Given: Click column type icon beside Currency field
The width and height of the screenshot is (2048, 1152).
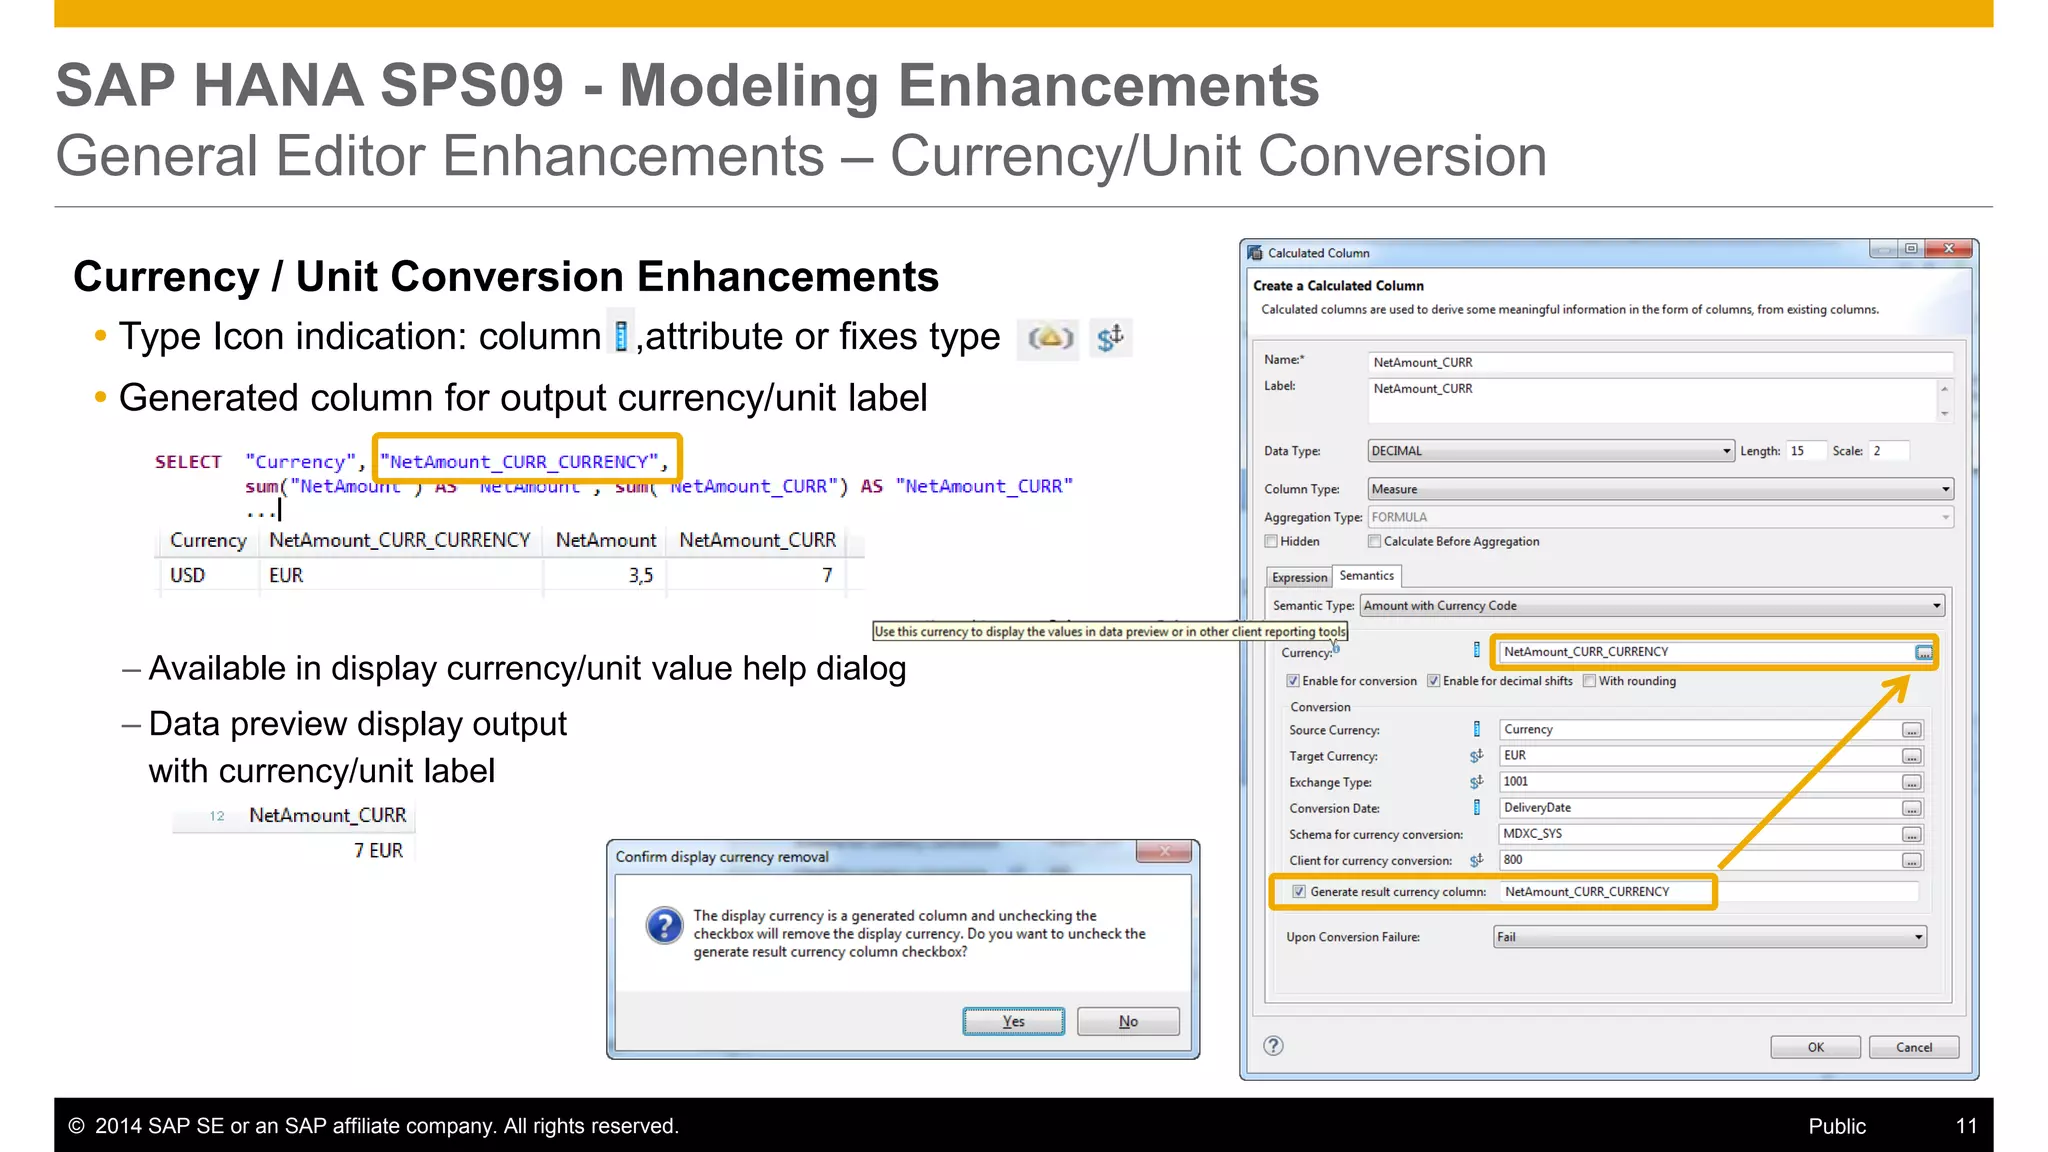Looking at the screenshot, I should click(x=1477, y=650).
